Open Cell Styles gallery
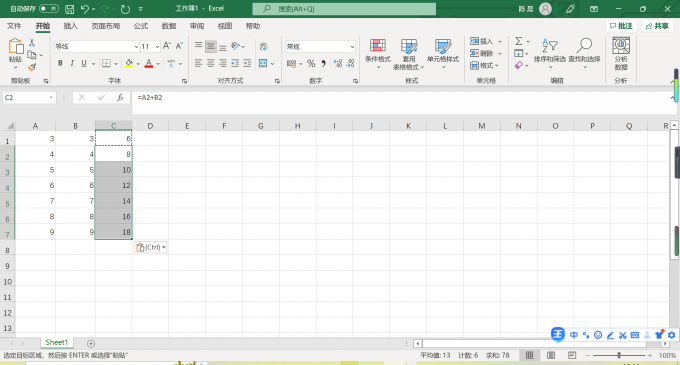This screenshot has width=680, height=365. [x=443, y=54]
